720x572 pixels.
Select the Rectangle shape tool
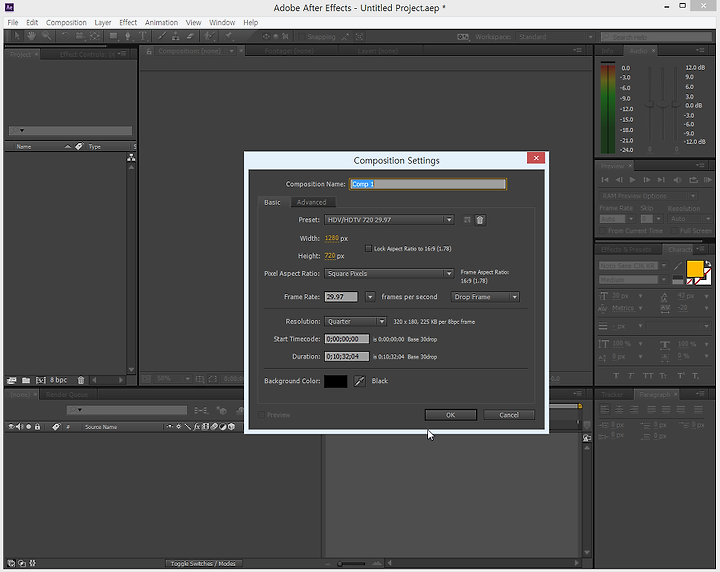click(x=113, y=36)
